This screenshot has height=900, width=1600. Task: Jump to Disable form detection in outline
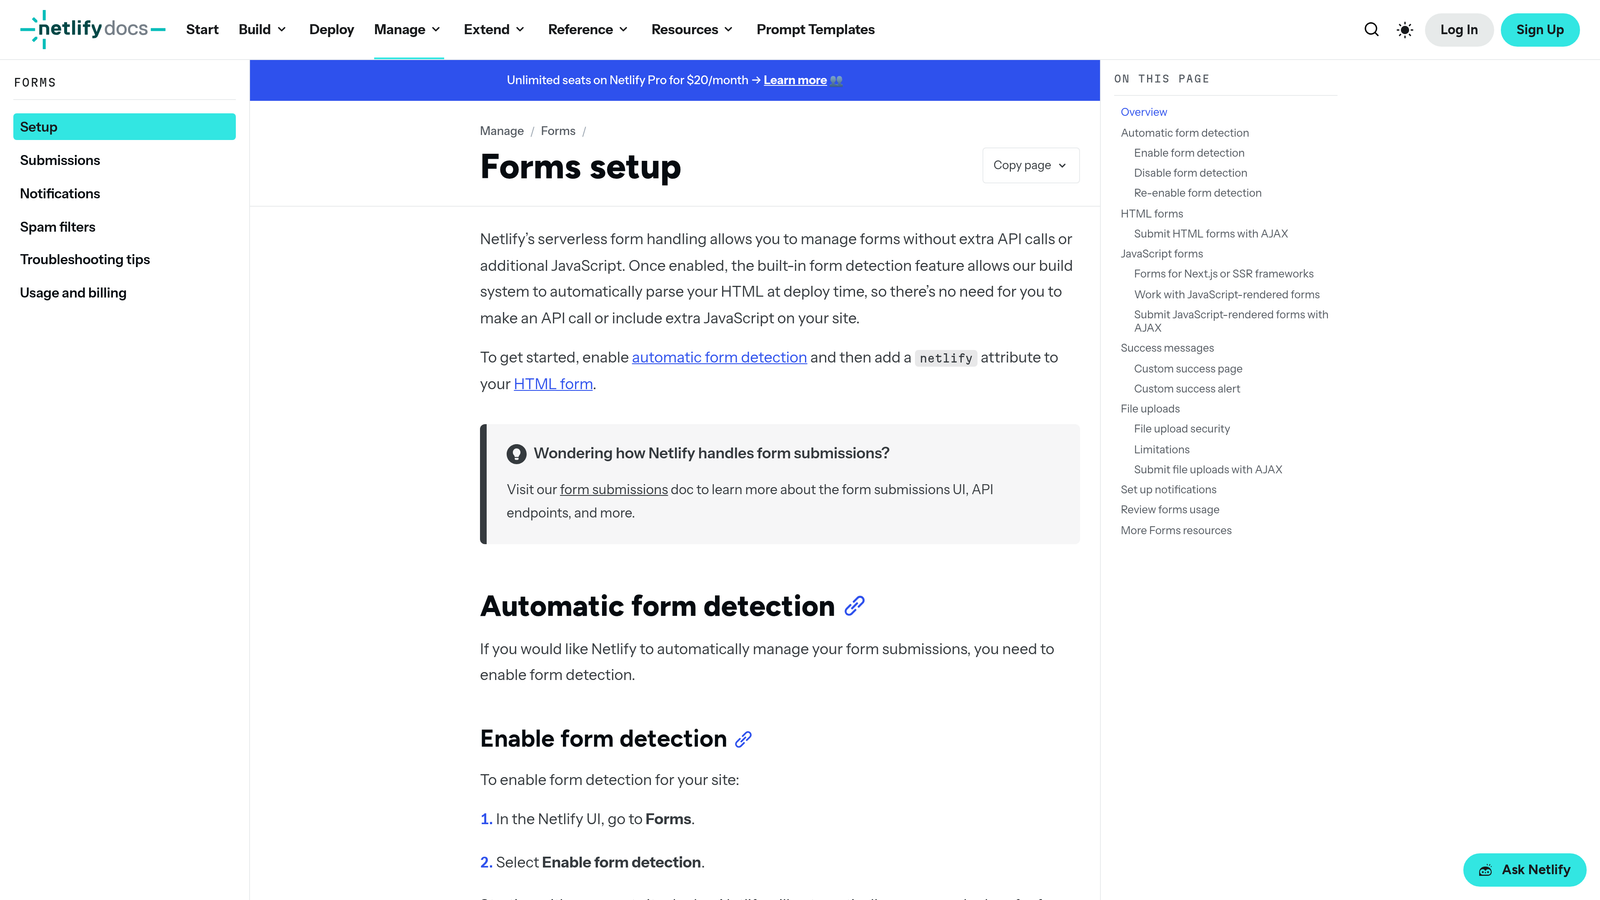click(x=1190, y=173)
